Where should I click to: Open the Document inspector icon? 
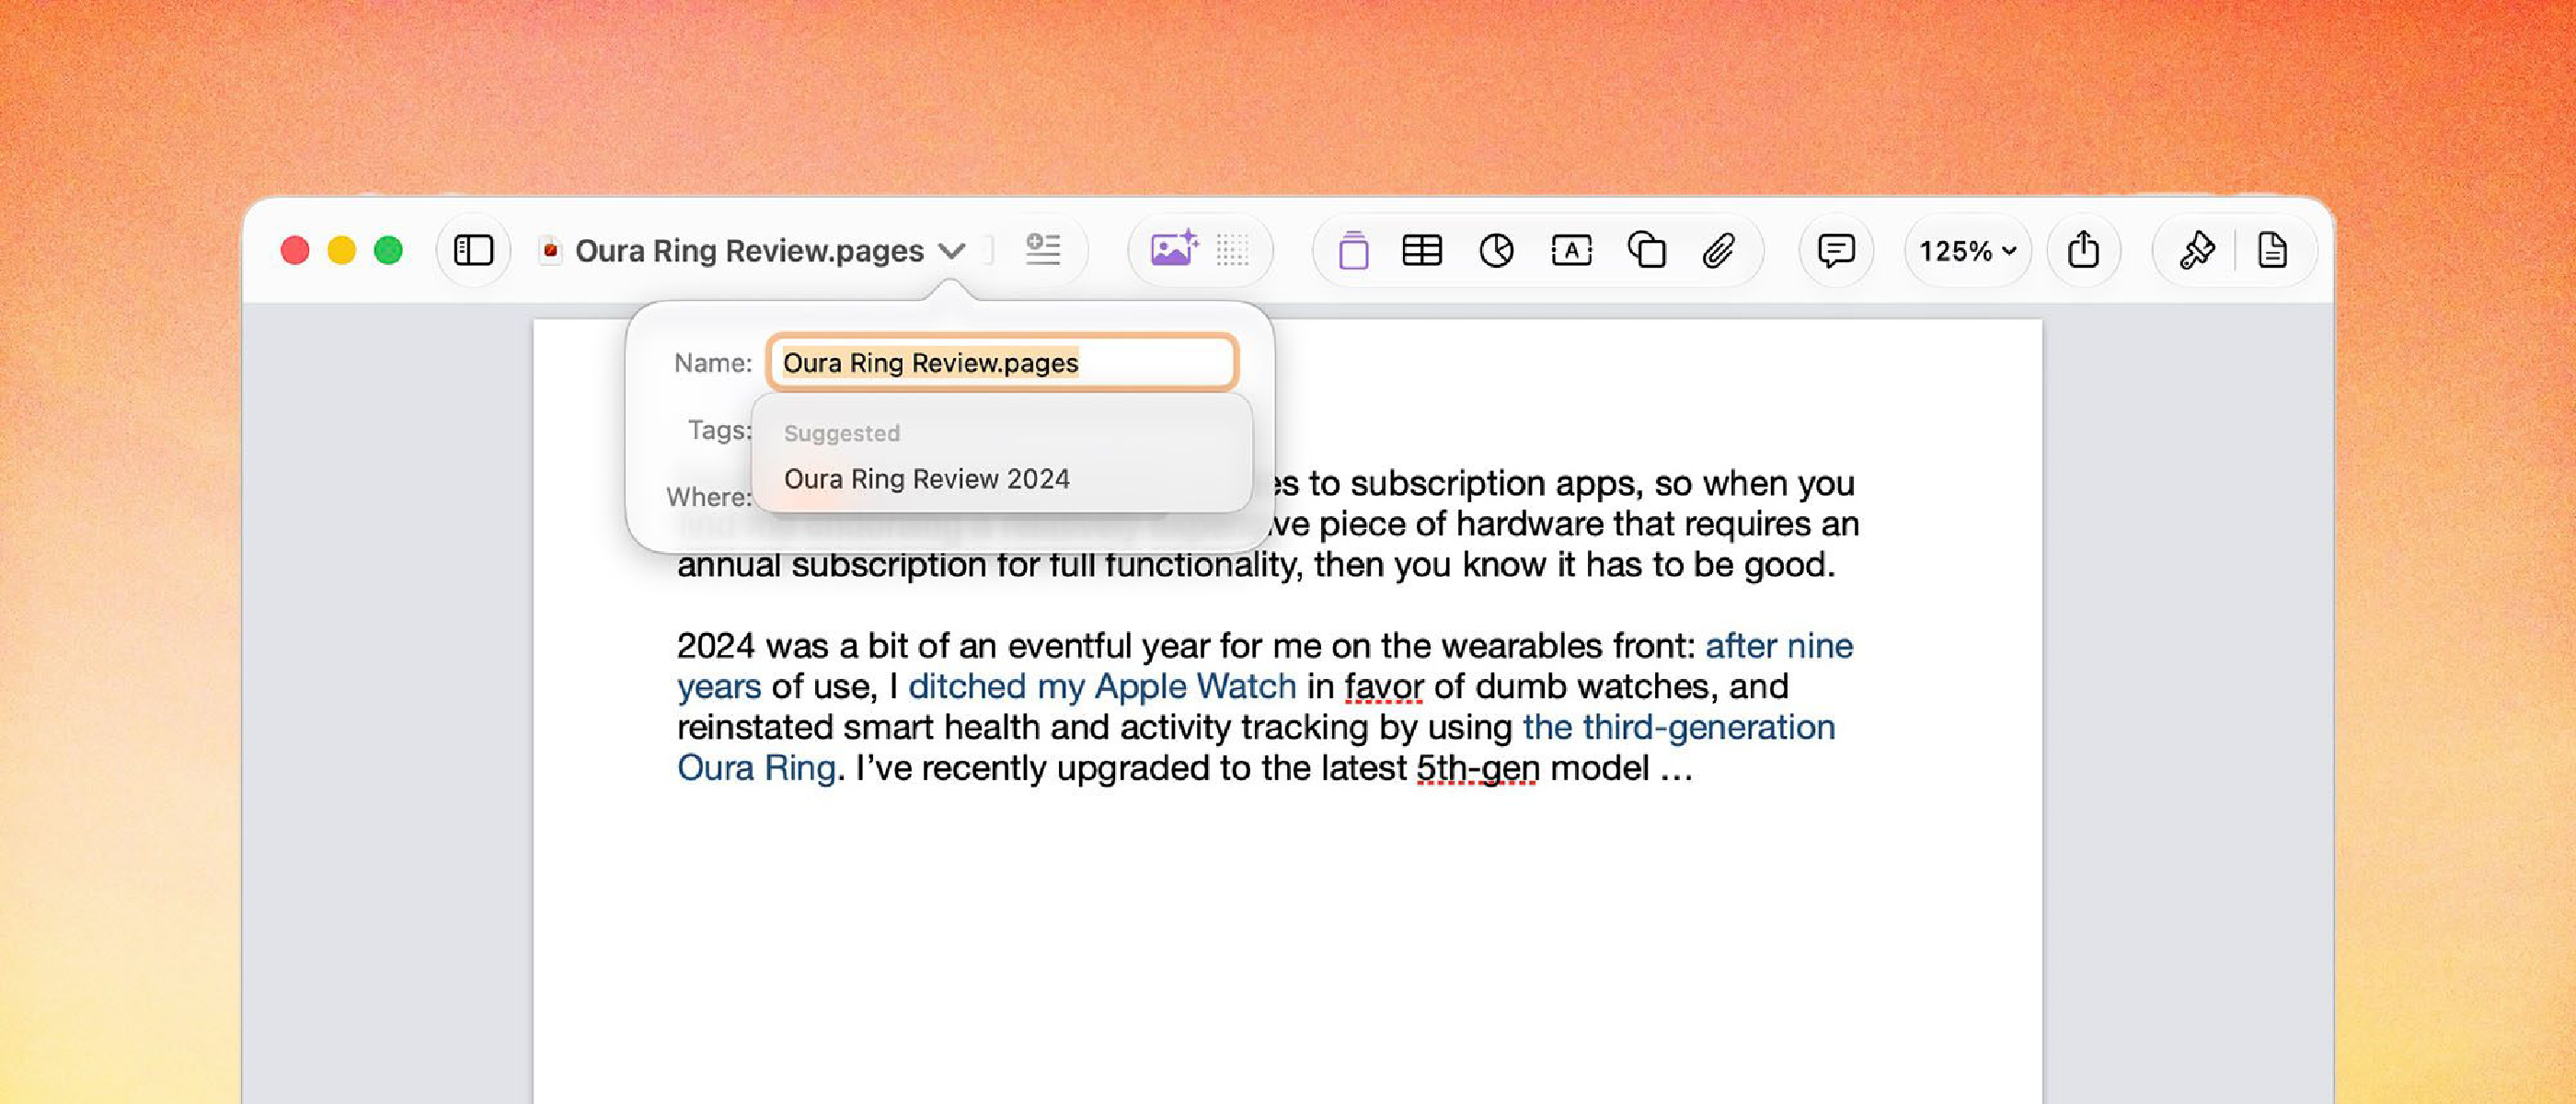tap(2272, 250)
